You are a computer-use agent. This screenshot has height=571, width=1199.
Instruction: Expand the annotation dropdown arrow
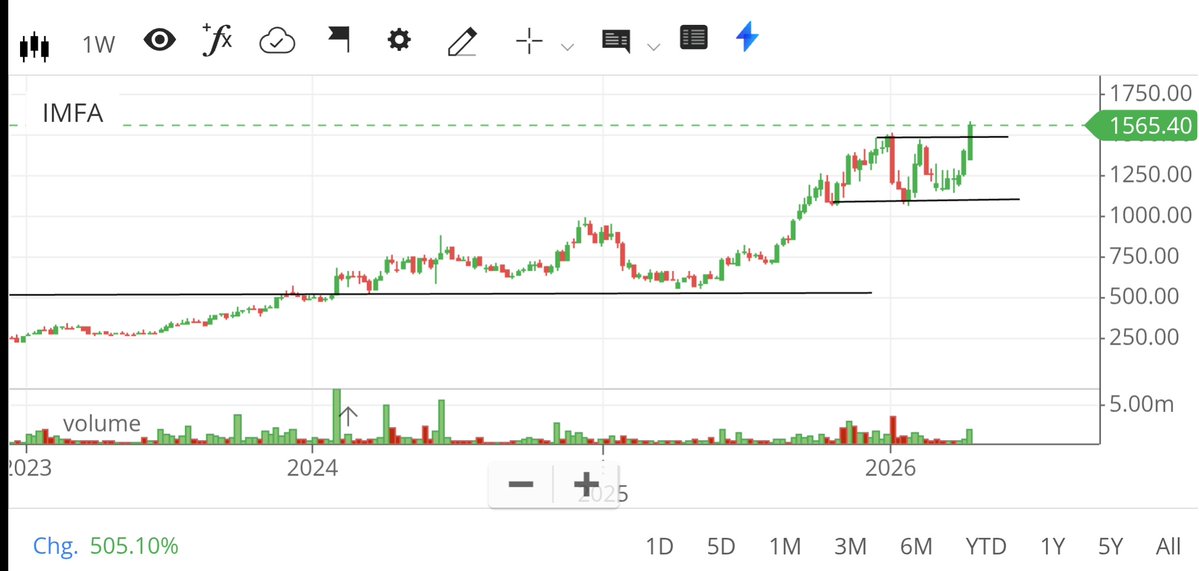(654, 47)
